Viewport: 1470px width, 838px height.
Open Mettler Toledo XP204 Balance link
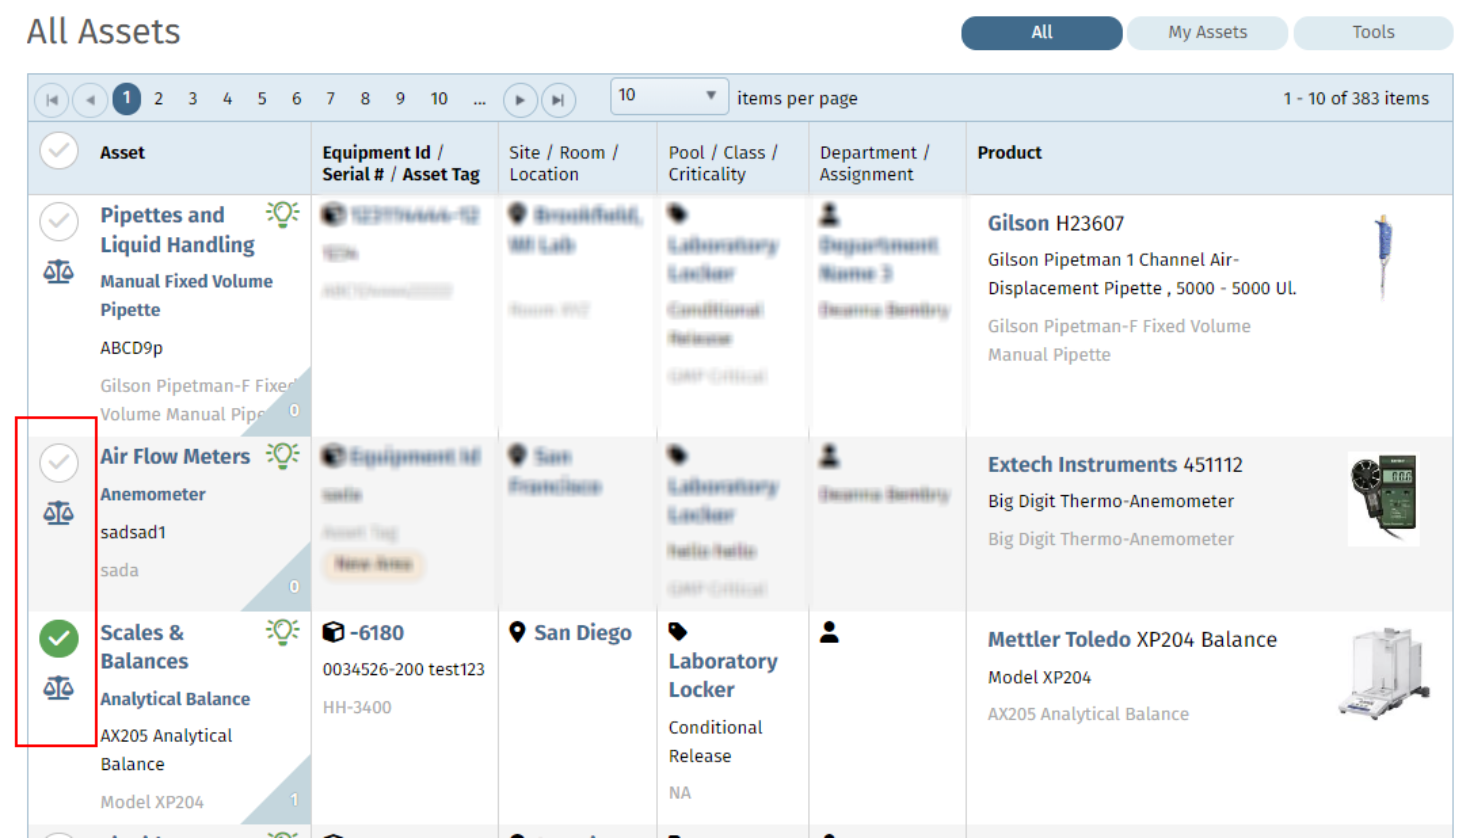1132,640
